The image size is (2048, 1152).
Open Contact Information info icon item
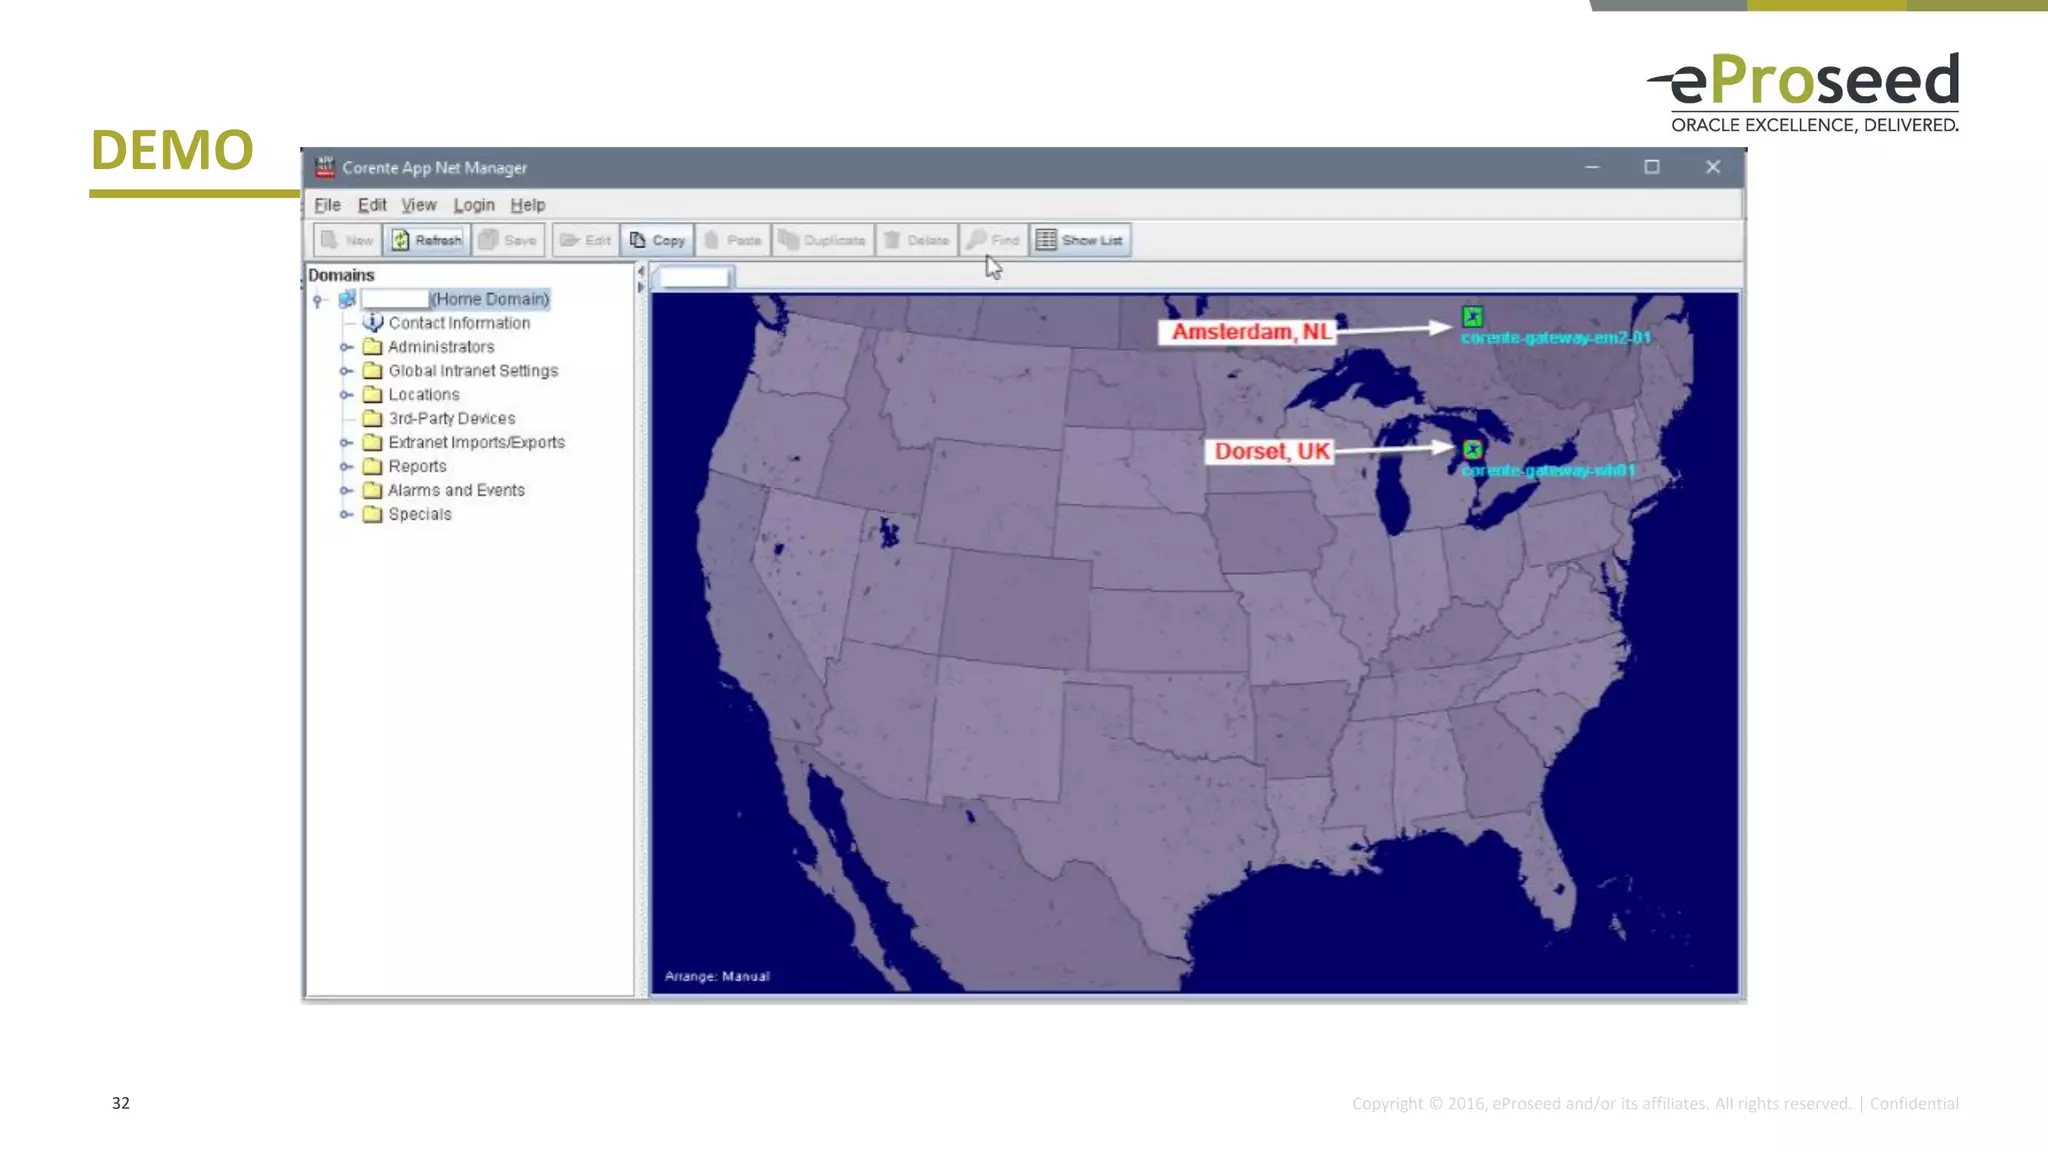(373, 322)
